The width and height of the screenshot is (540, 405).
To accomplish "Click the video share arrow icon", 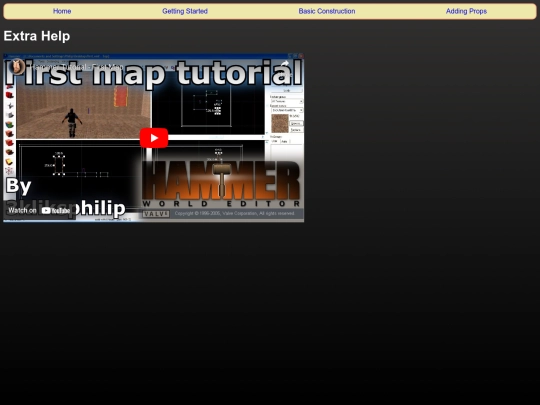I will click(285, 64).
